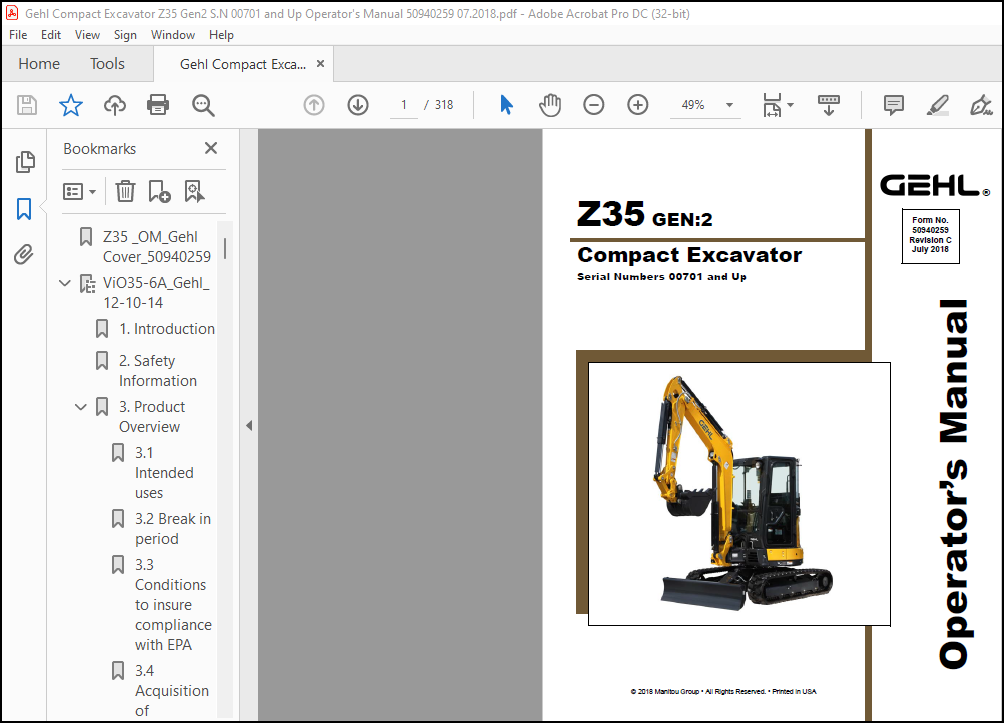Activate the Hand pan tool

(x=549, y=105)
